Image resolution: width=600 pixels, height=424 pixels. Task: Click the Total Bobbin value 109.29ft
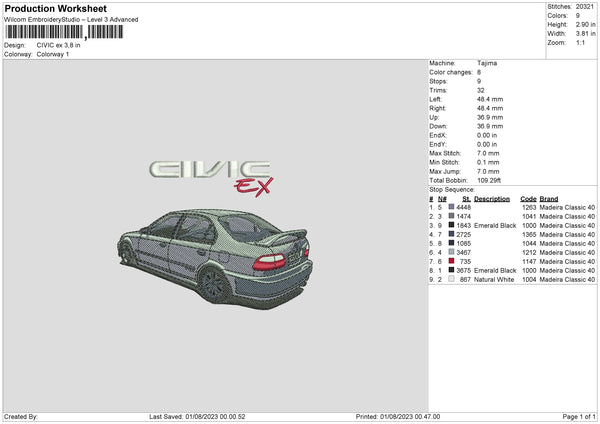point(489,180)
